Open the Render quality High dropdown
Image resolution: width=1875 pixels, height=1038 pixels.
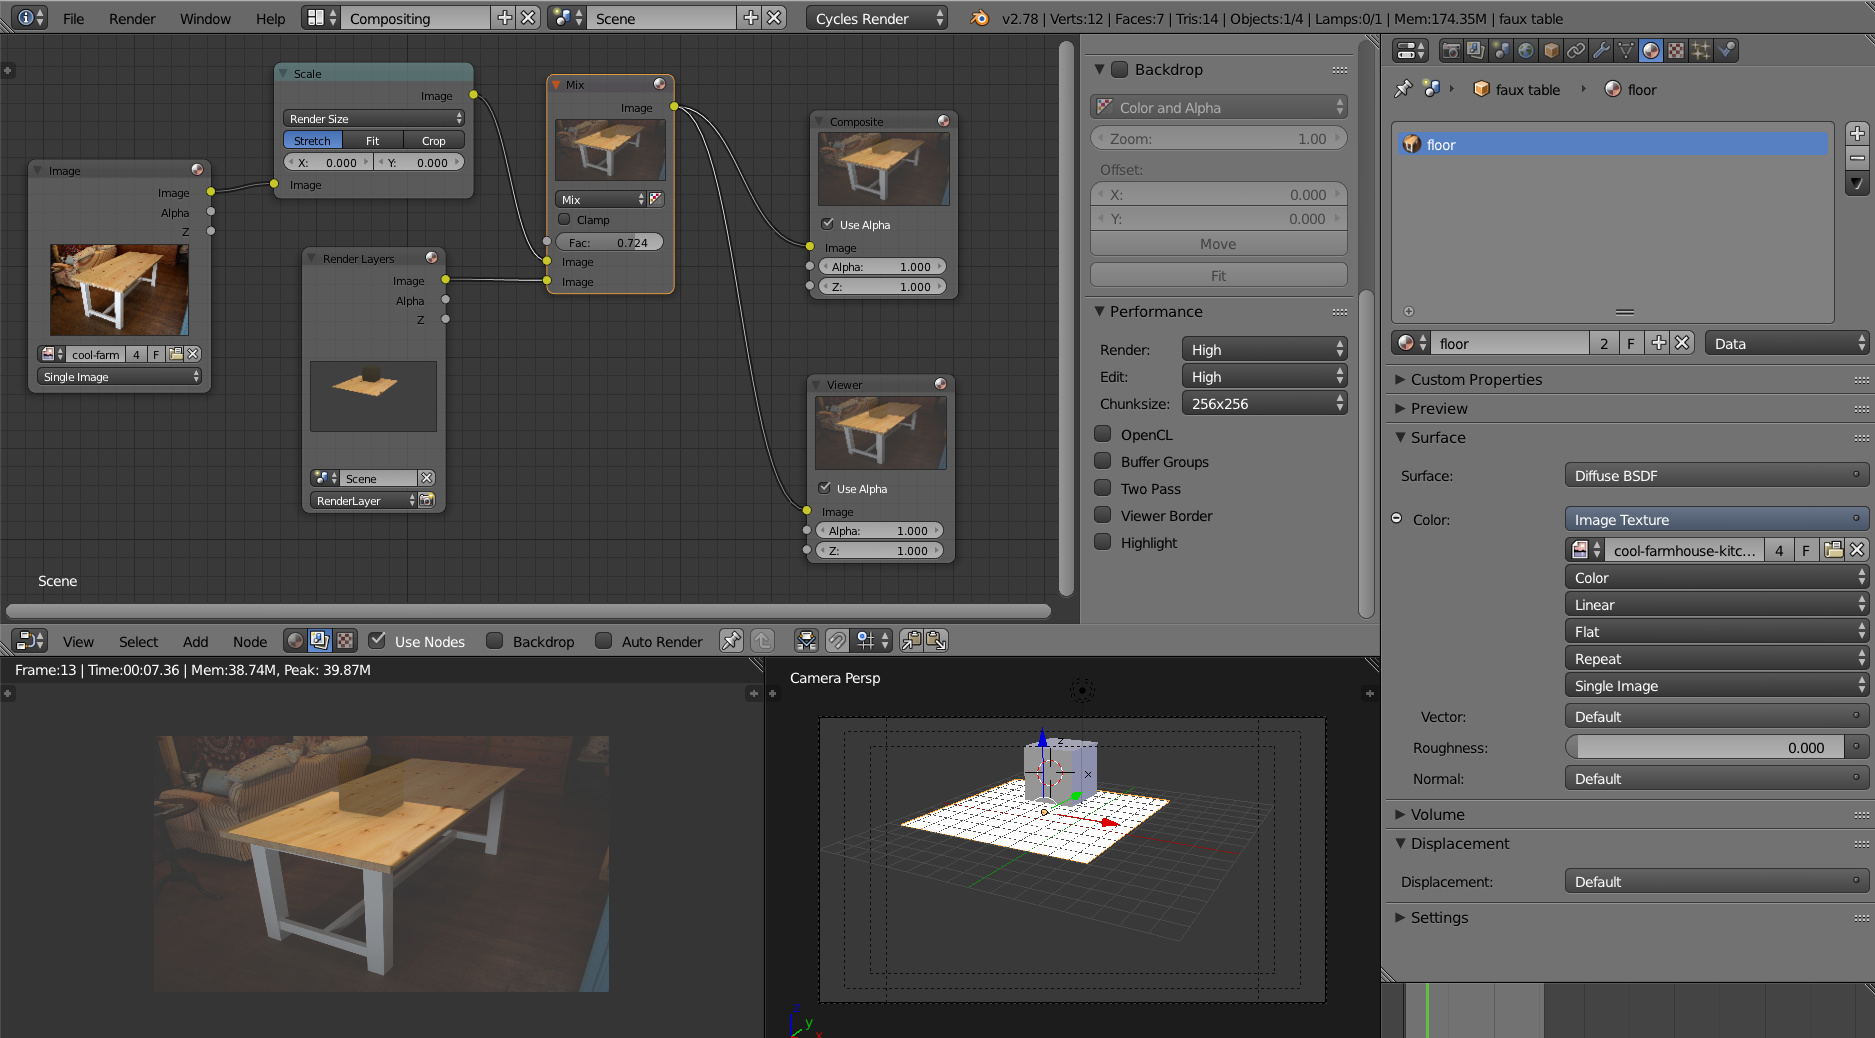click(1264, 350)
